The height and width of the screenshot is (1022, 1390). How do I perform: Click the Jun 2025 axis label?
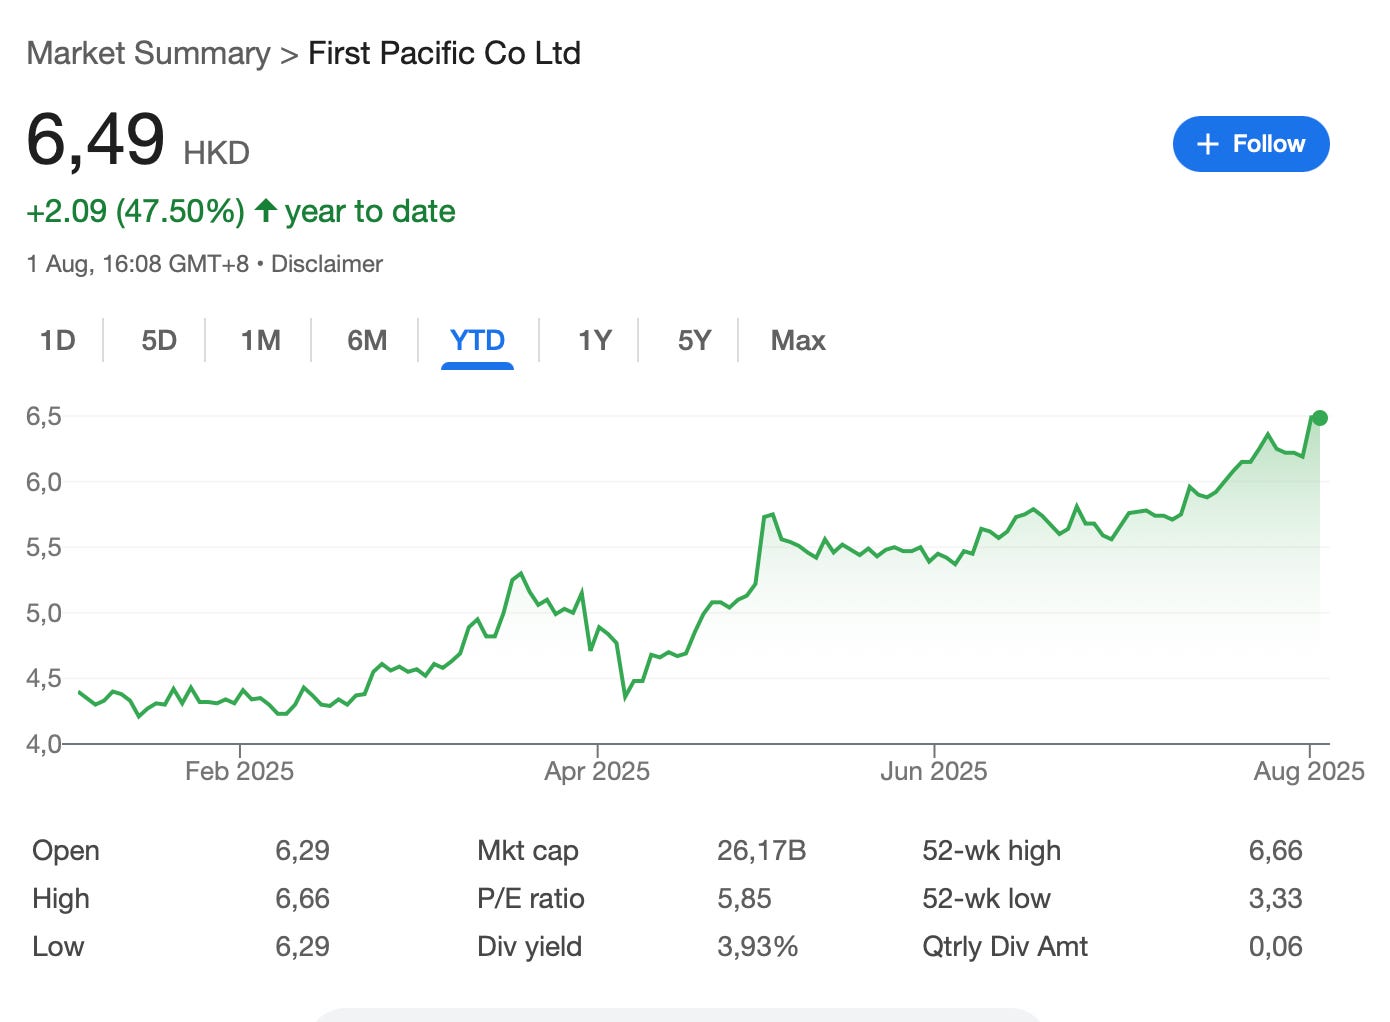[x=933, y=771]
